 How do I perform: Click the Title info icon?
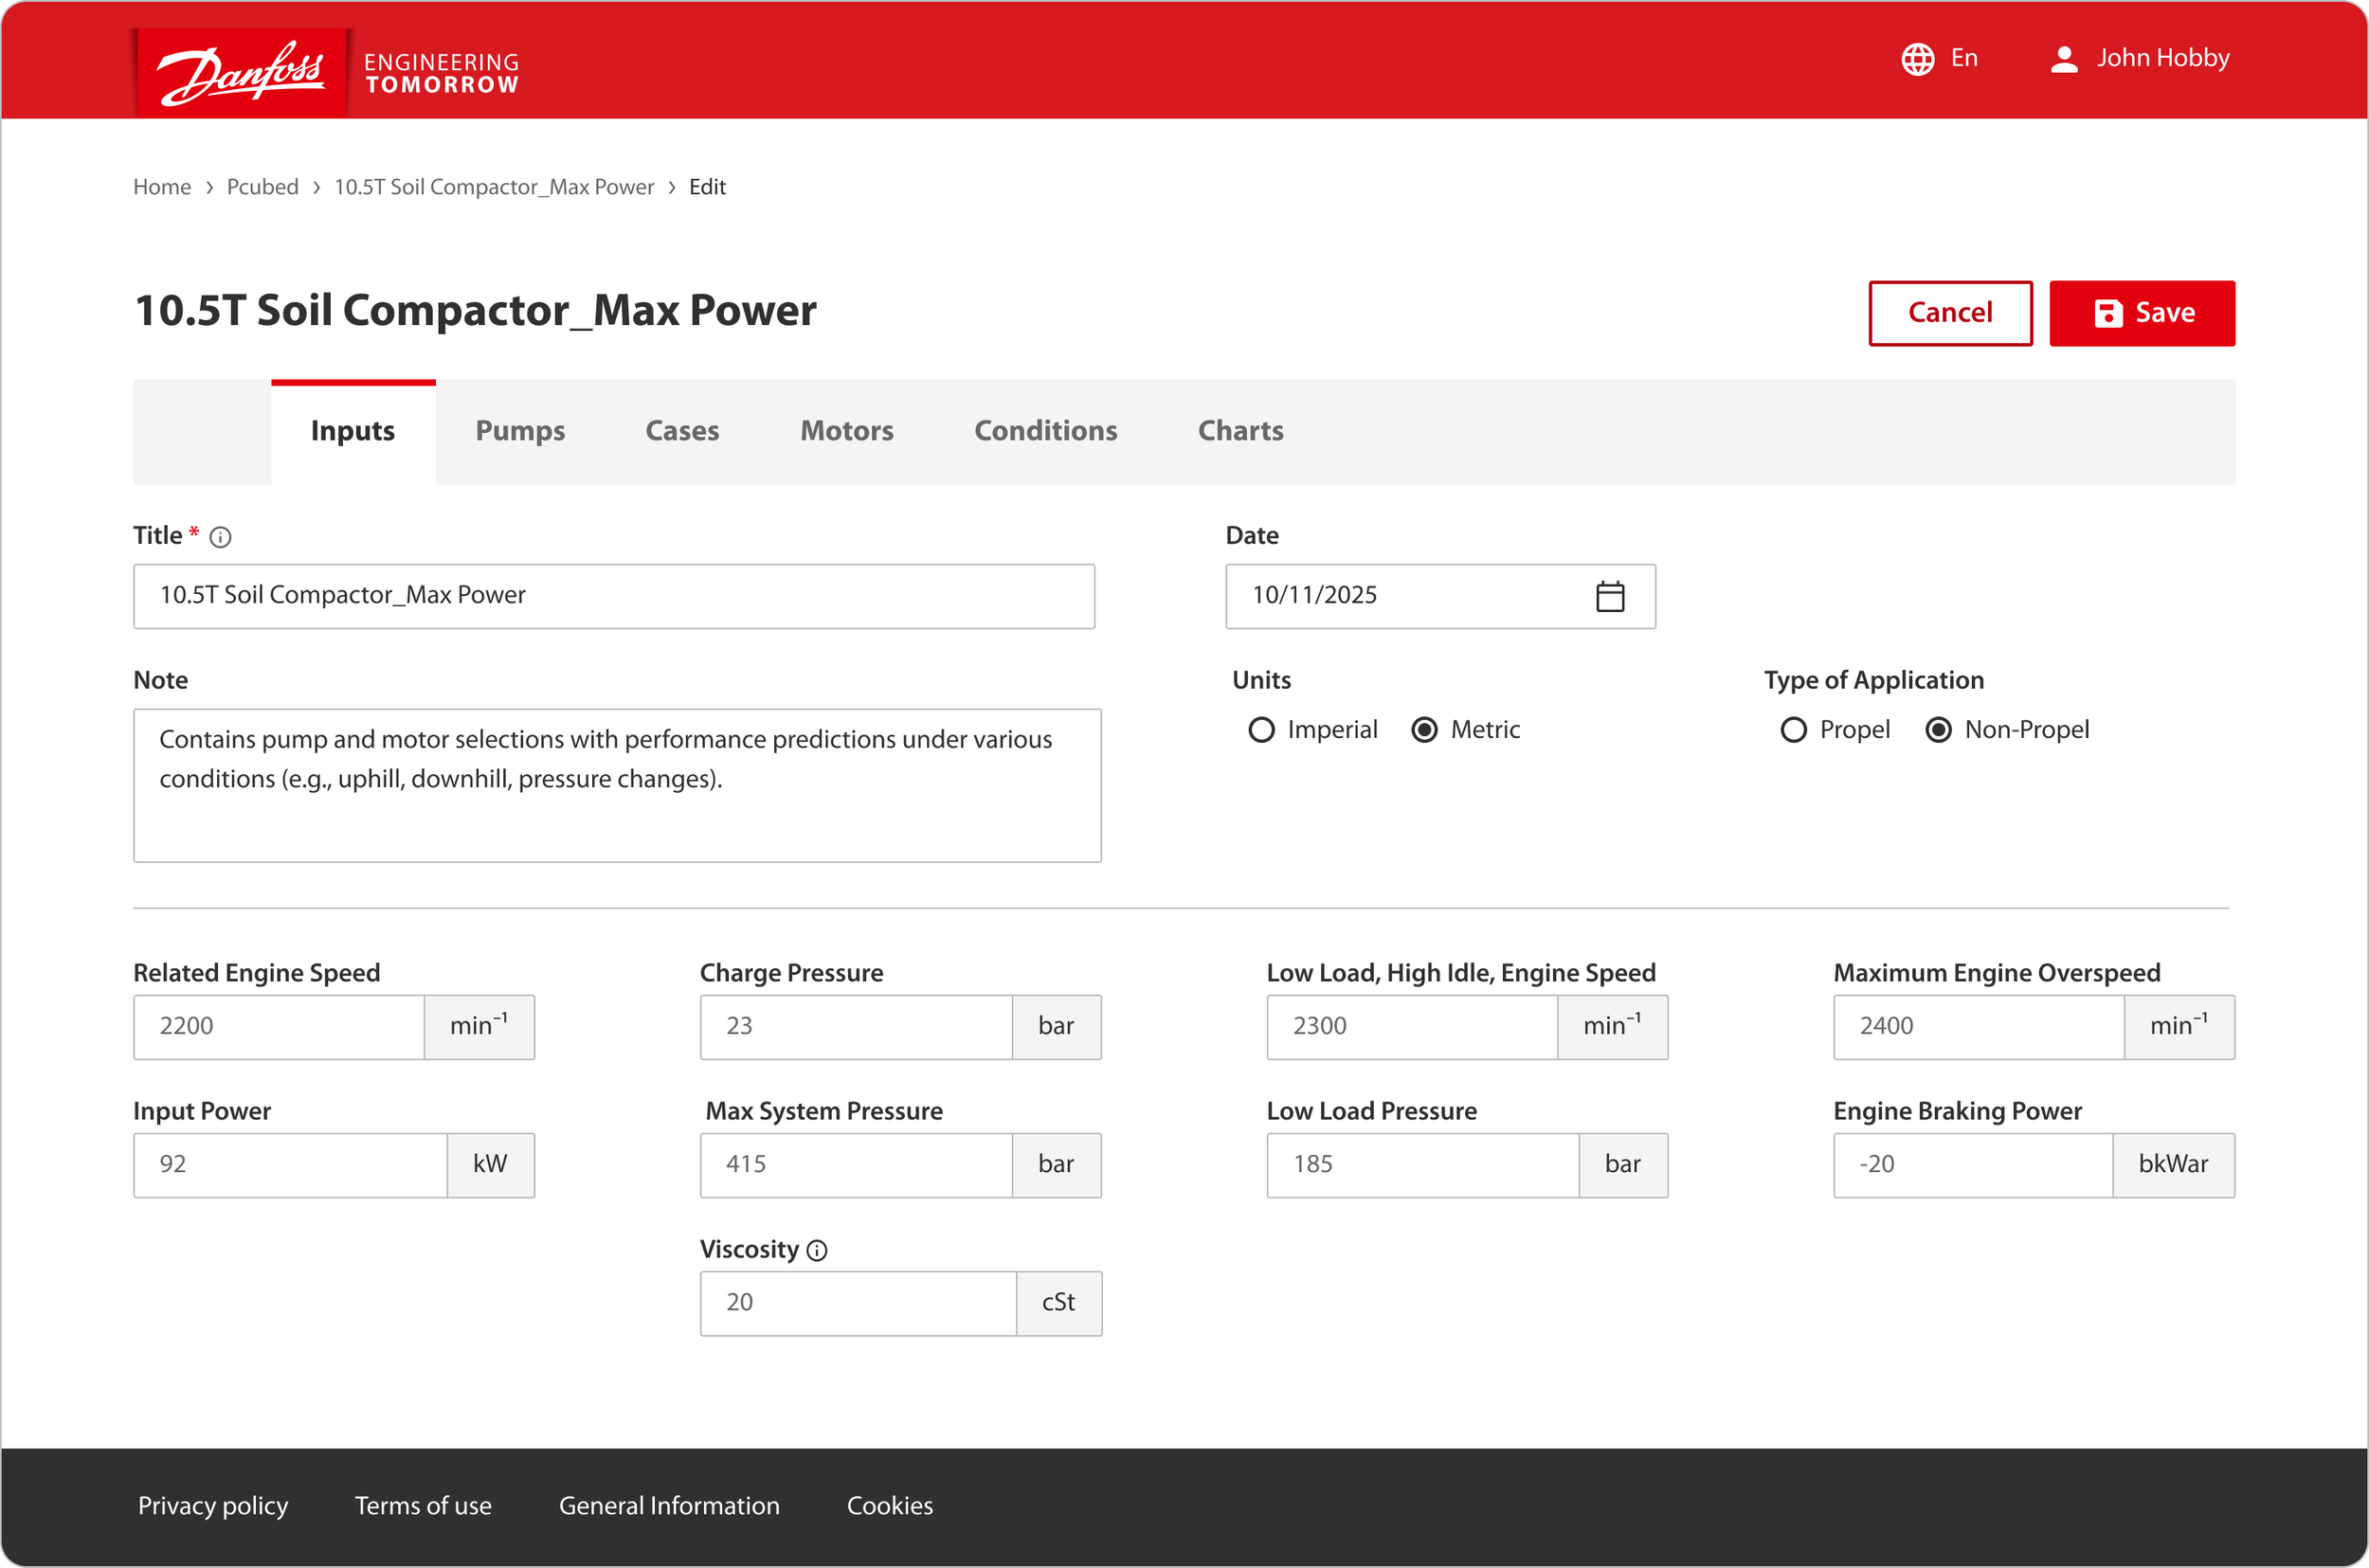click(x=221, y=537)
